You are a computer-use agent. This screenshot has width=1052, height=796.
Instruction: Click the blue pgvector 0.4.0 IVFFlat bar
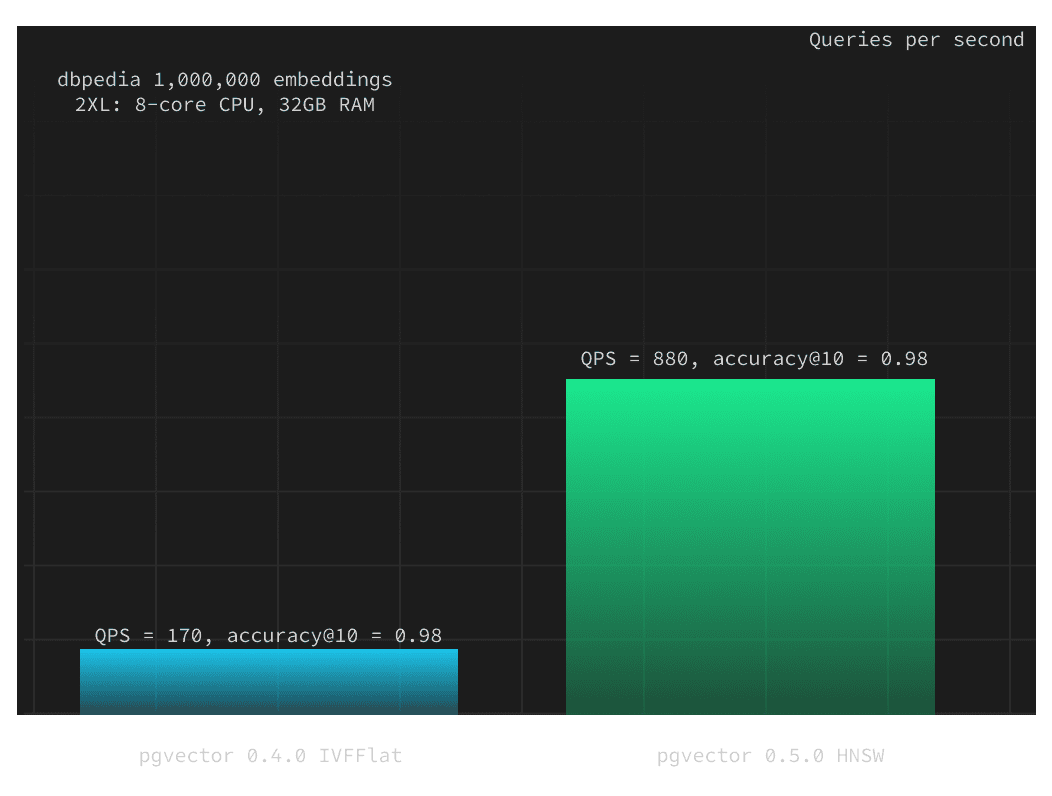tap(269, 681)
